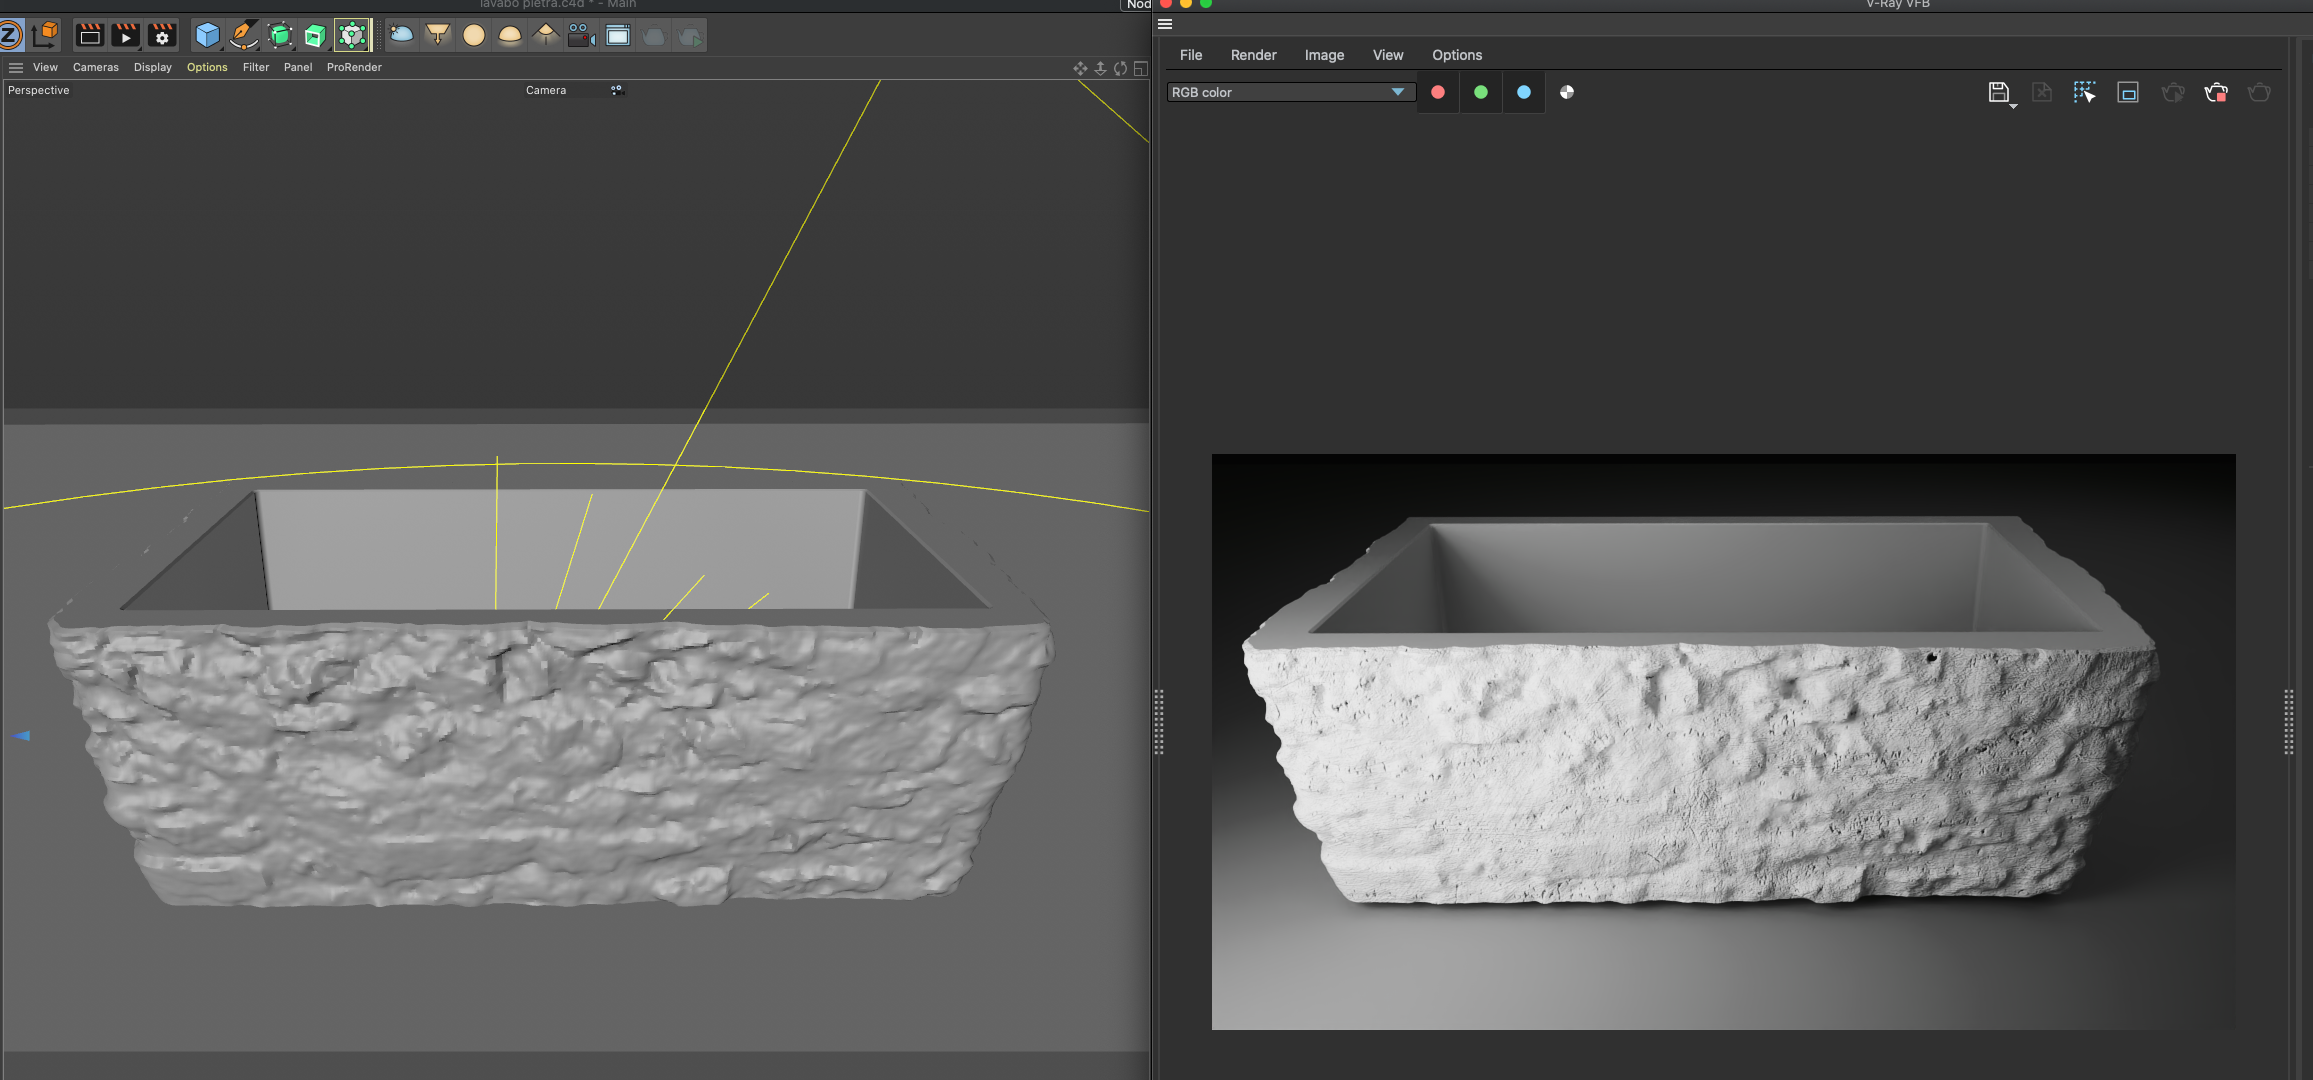Open the VFB Render menu
The image size is (2313, 1080).
coord(1253,55)
